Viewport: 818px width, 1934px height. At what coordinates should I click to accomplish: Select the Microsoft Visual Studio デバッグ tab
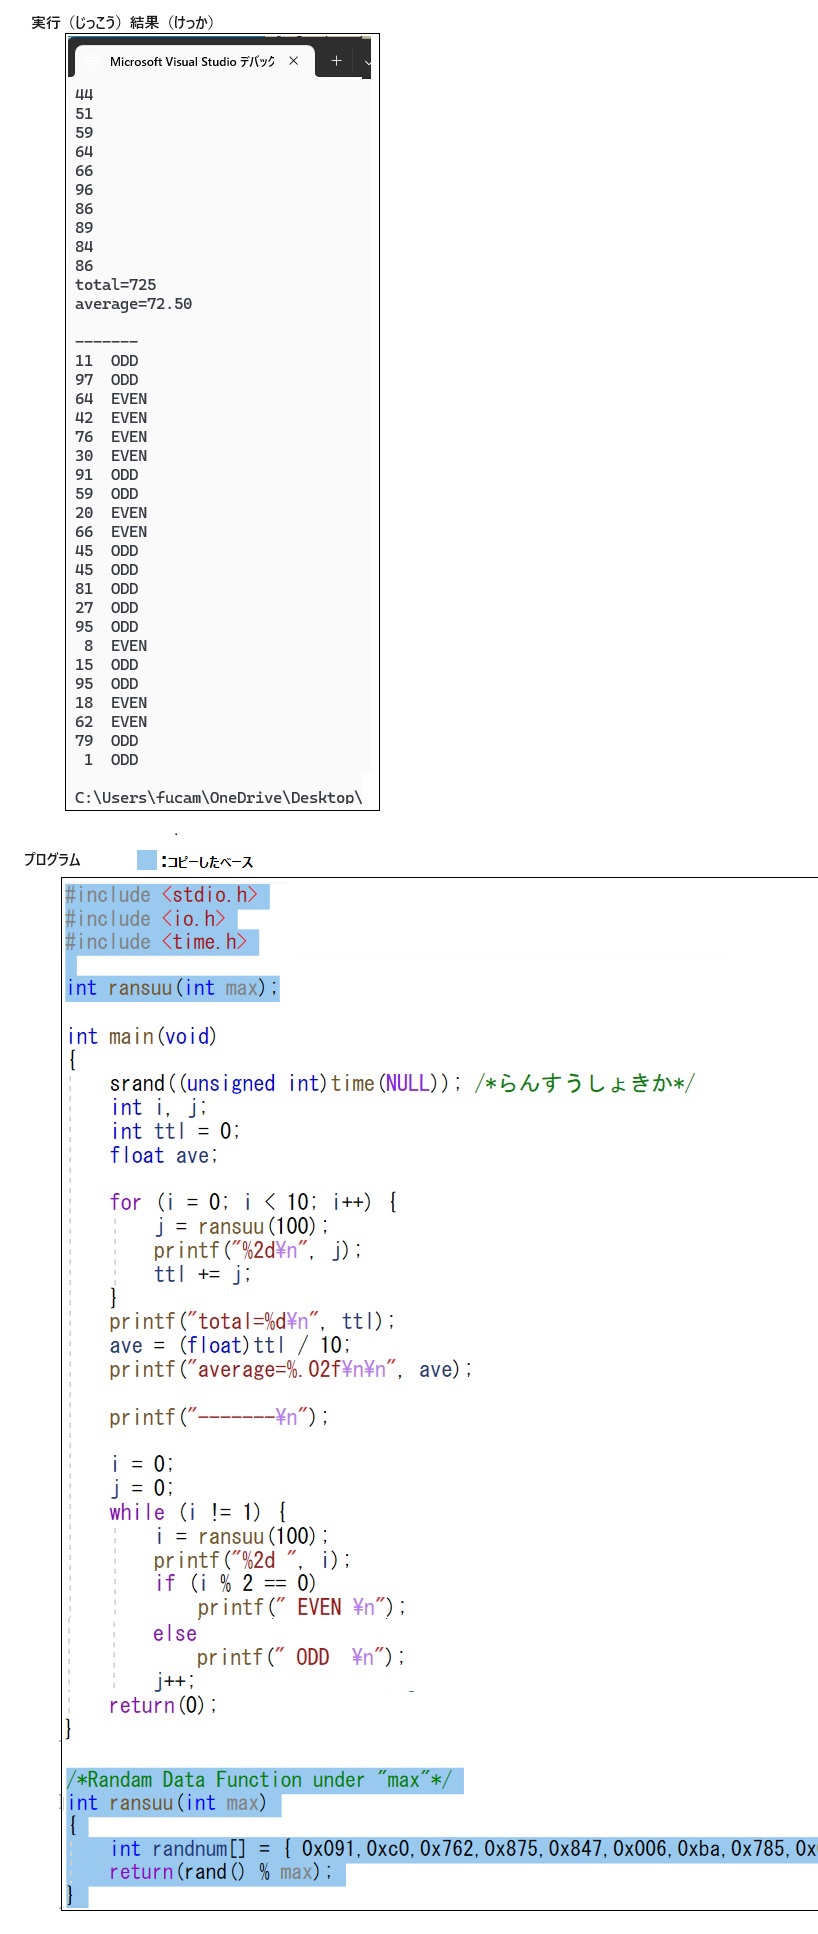point(191,62)
